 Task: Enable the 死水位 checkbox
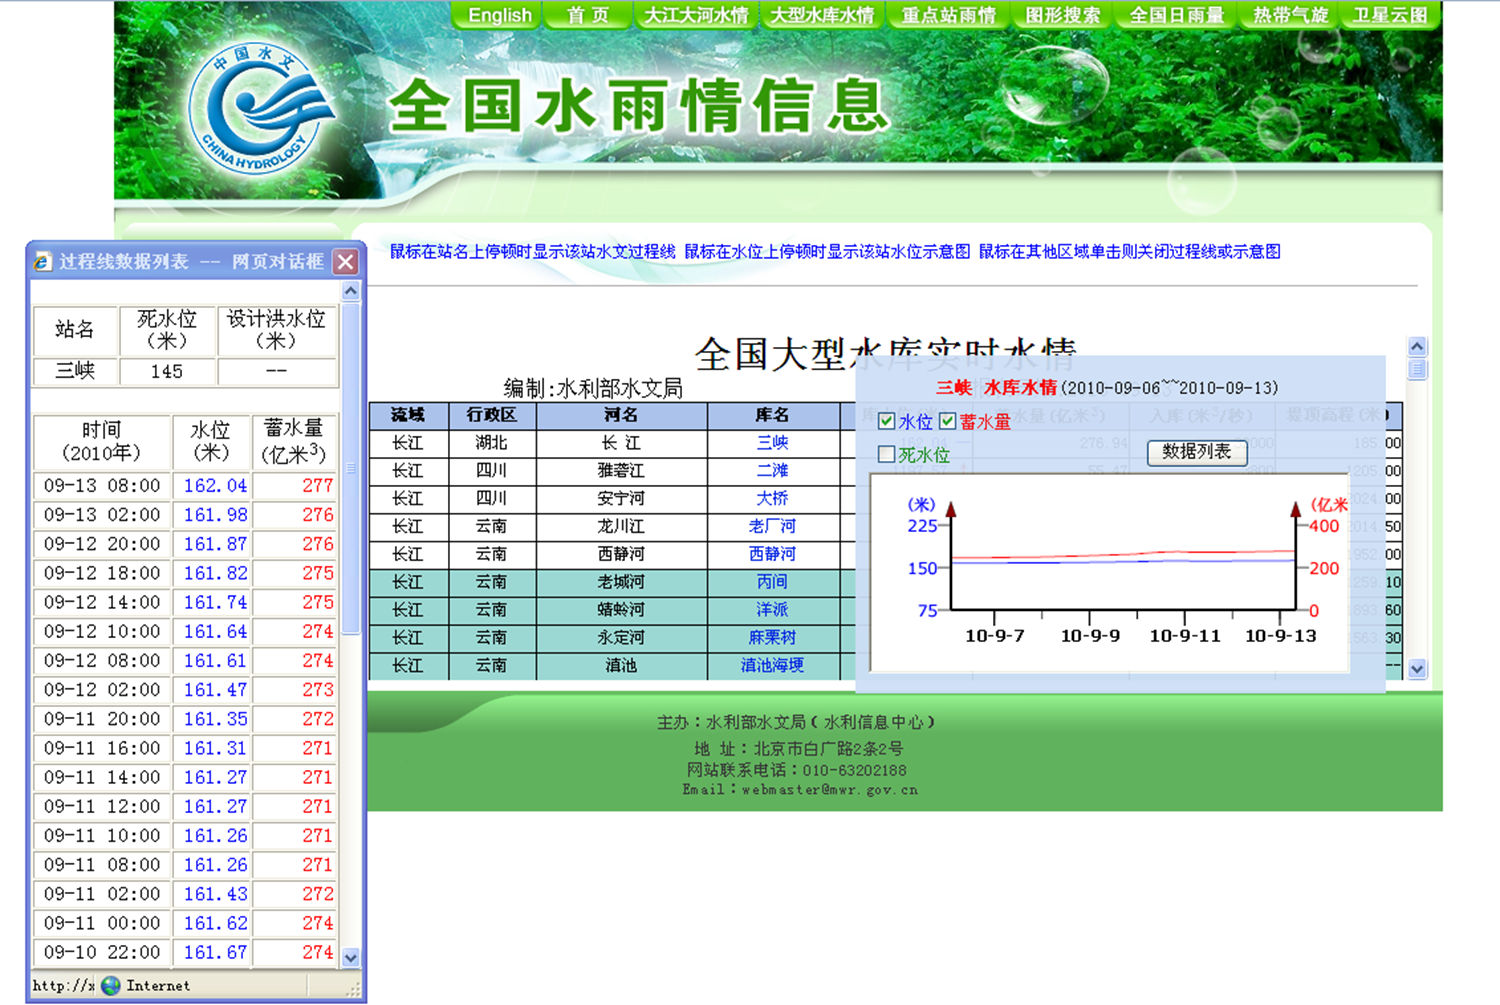[x=886, y=454]
